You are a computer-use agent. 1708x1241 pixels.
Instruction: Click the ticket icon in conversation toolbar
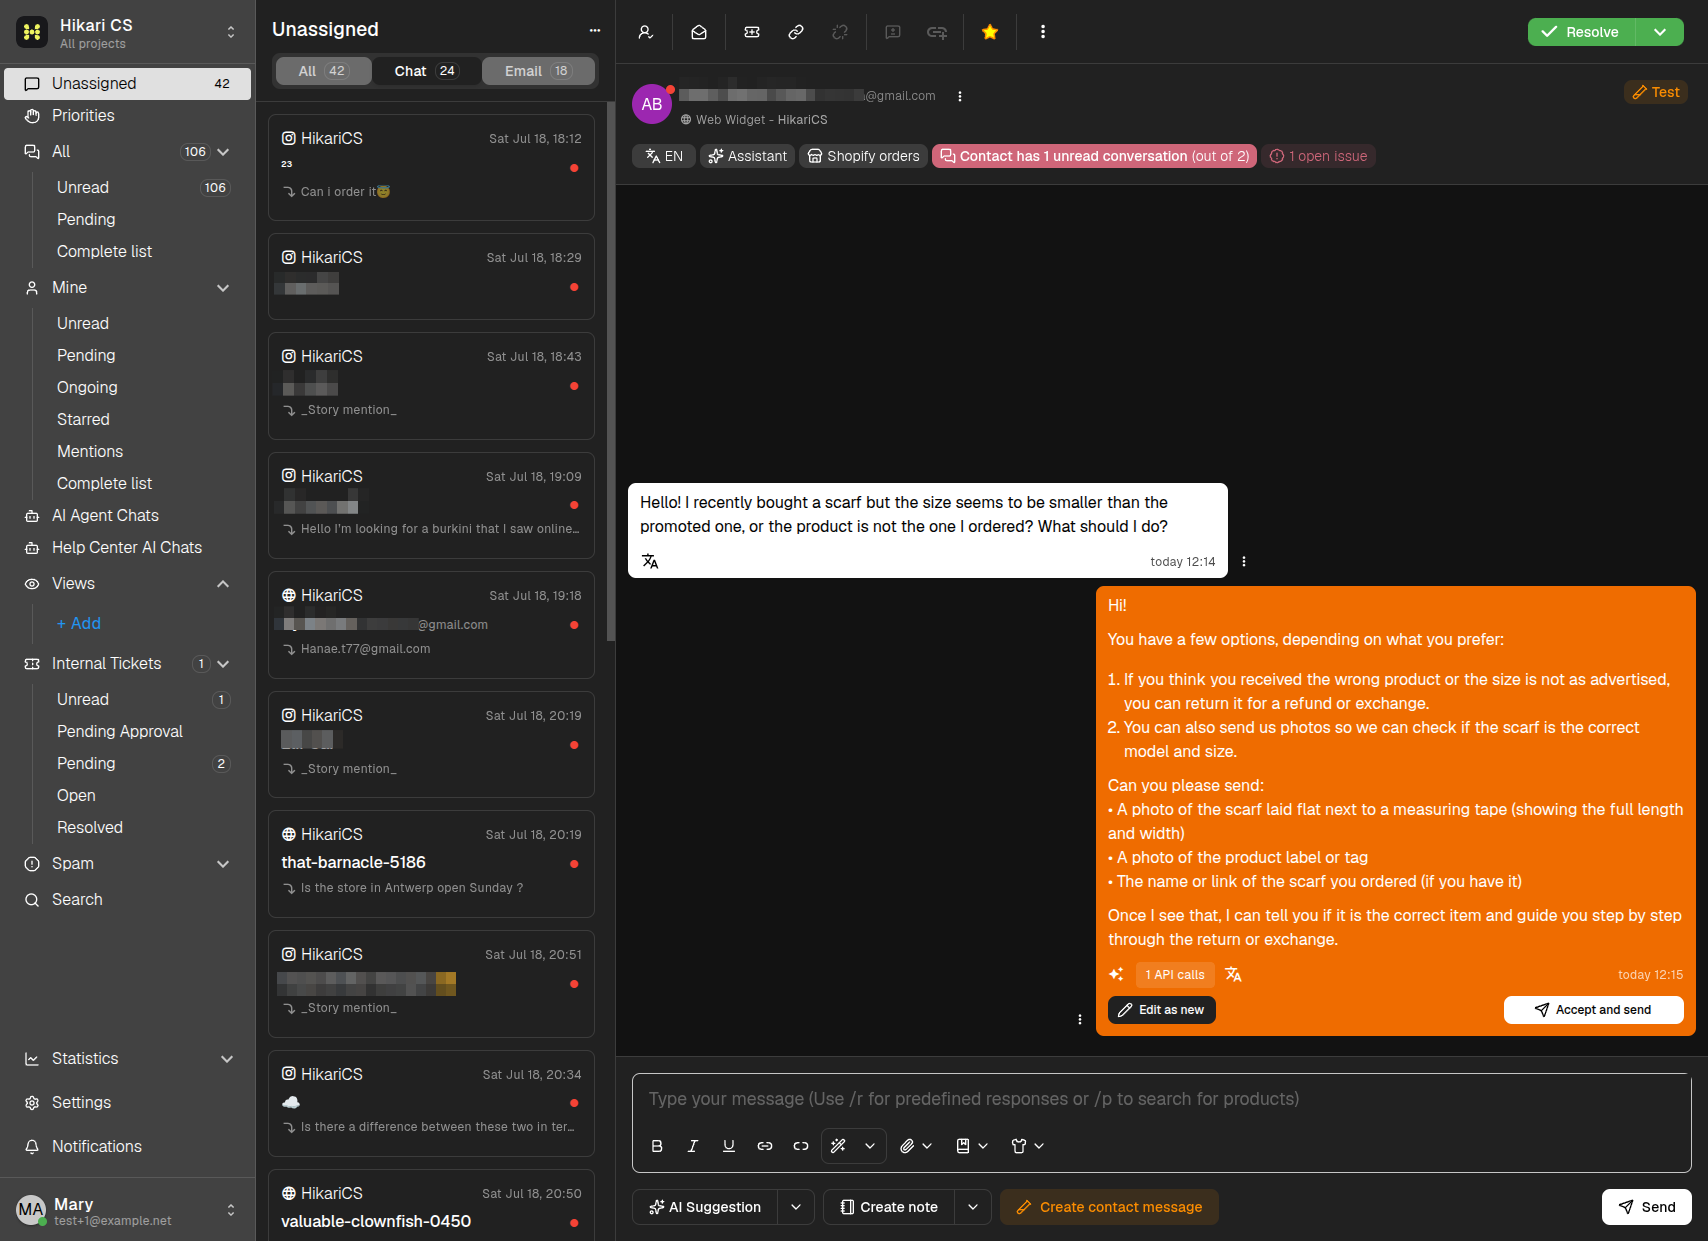(x=752, y=32)
